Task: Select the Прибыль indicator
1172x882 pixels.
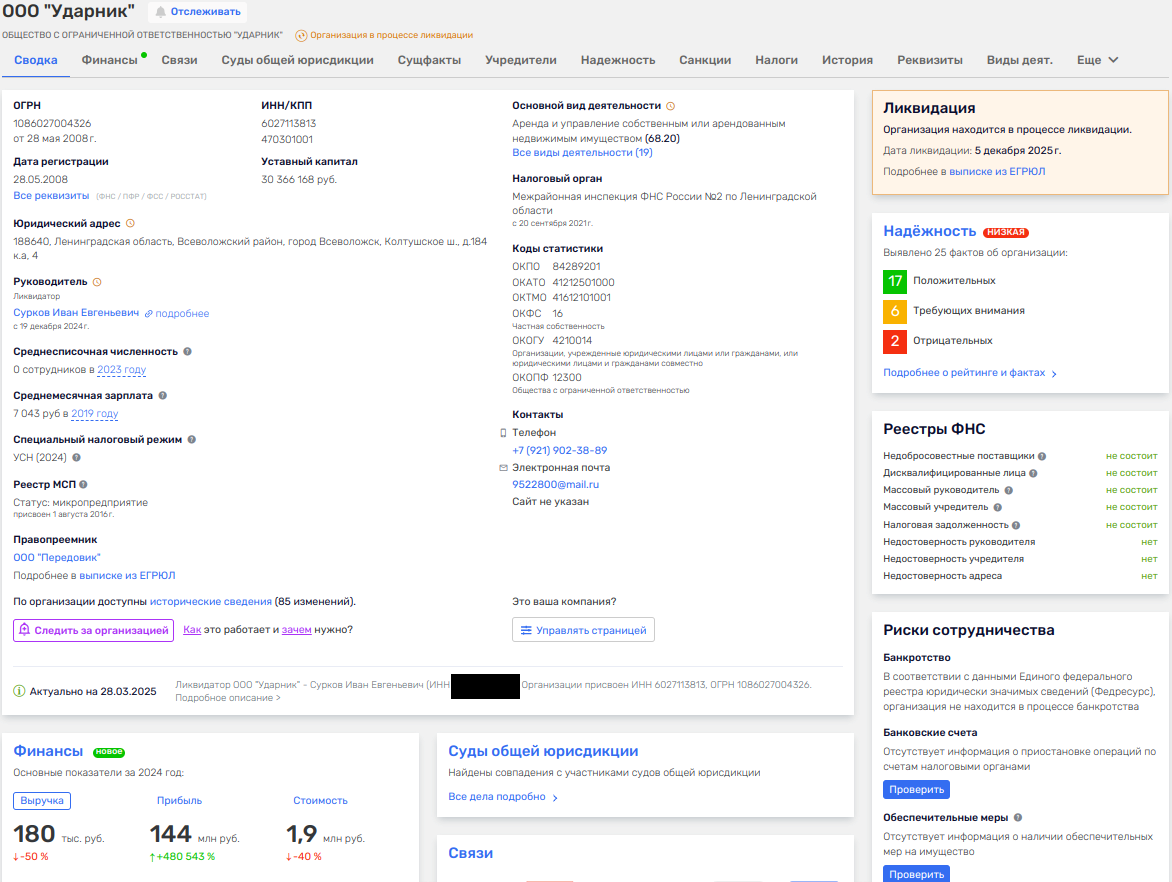Action: pyautogui.click(x=179, y=801)
